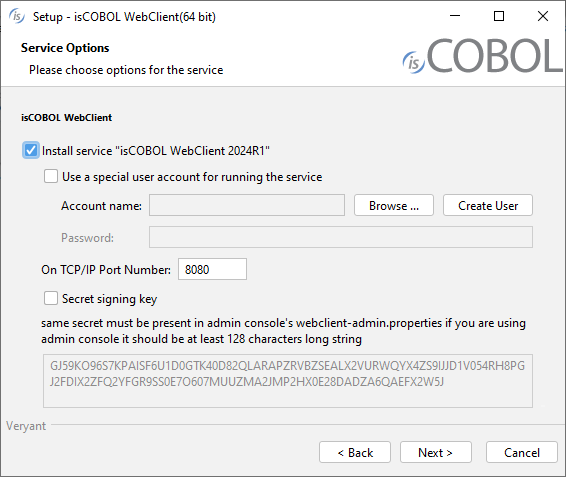Enable the Secret signing key checkbox
This screenshot has width=566, height=477.
[51, 299]
